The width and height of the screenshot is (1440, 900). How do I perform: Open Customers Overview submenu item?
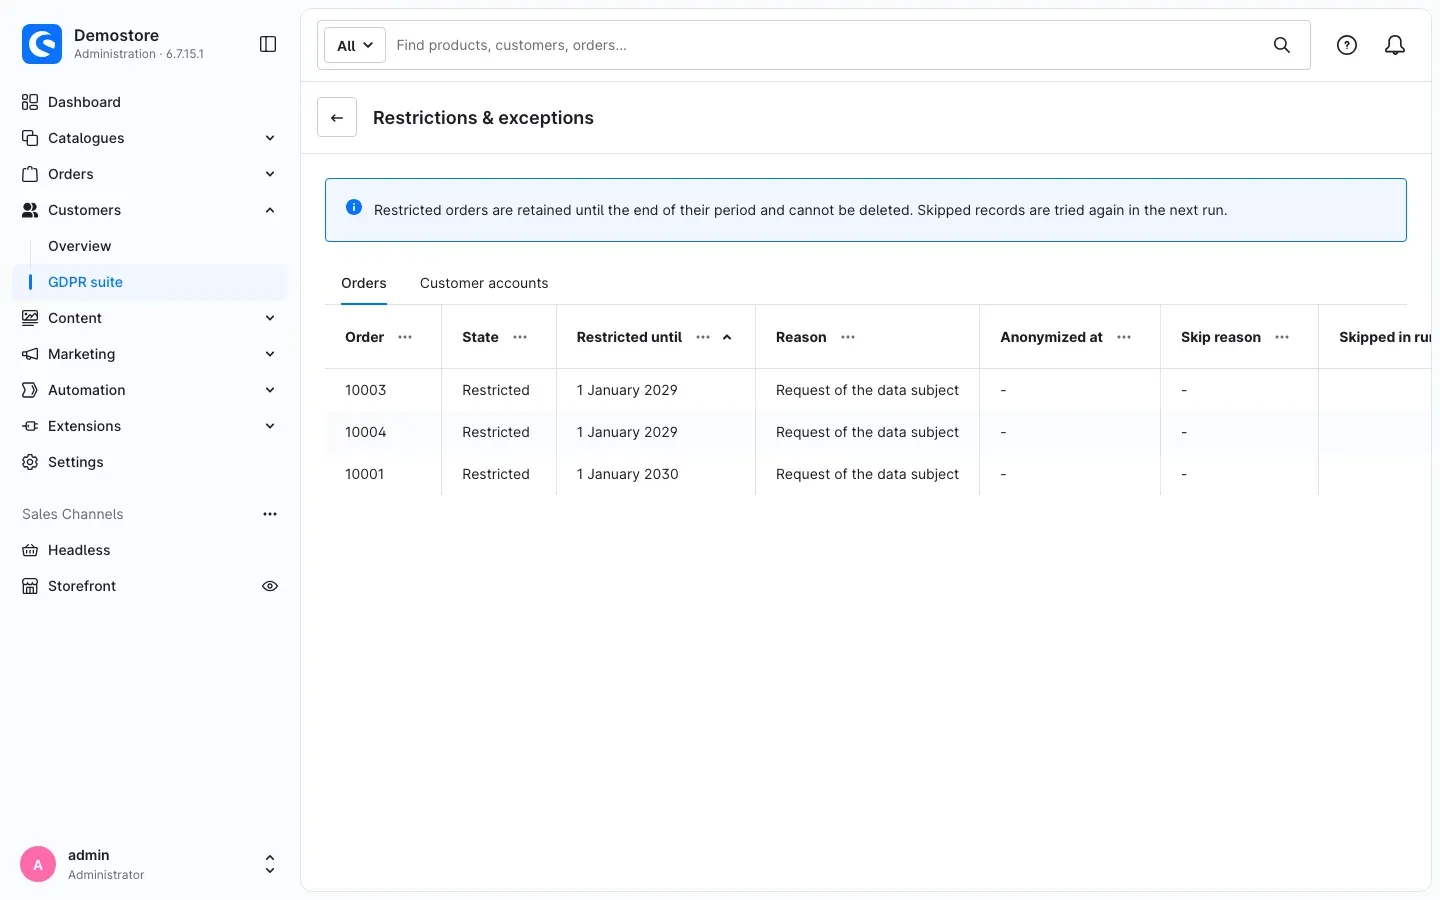click(x=150, y=246)
